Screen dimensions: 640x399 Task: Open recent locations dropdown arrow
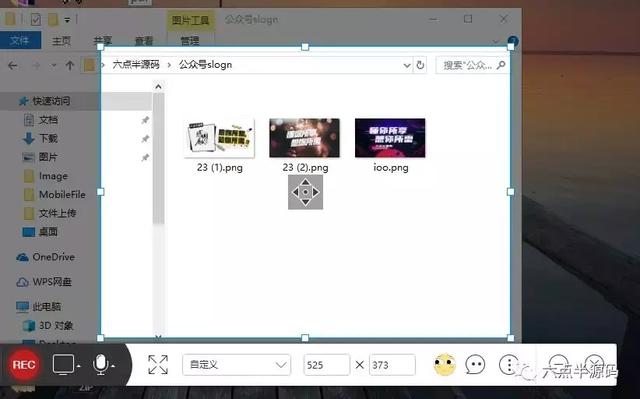point(53,65)
